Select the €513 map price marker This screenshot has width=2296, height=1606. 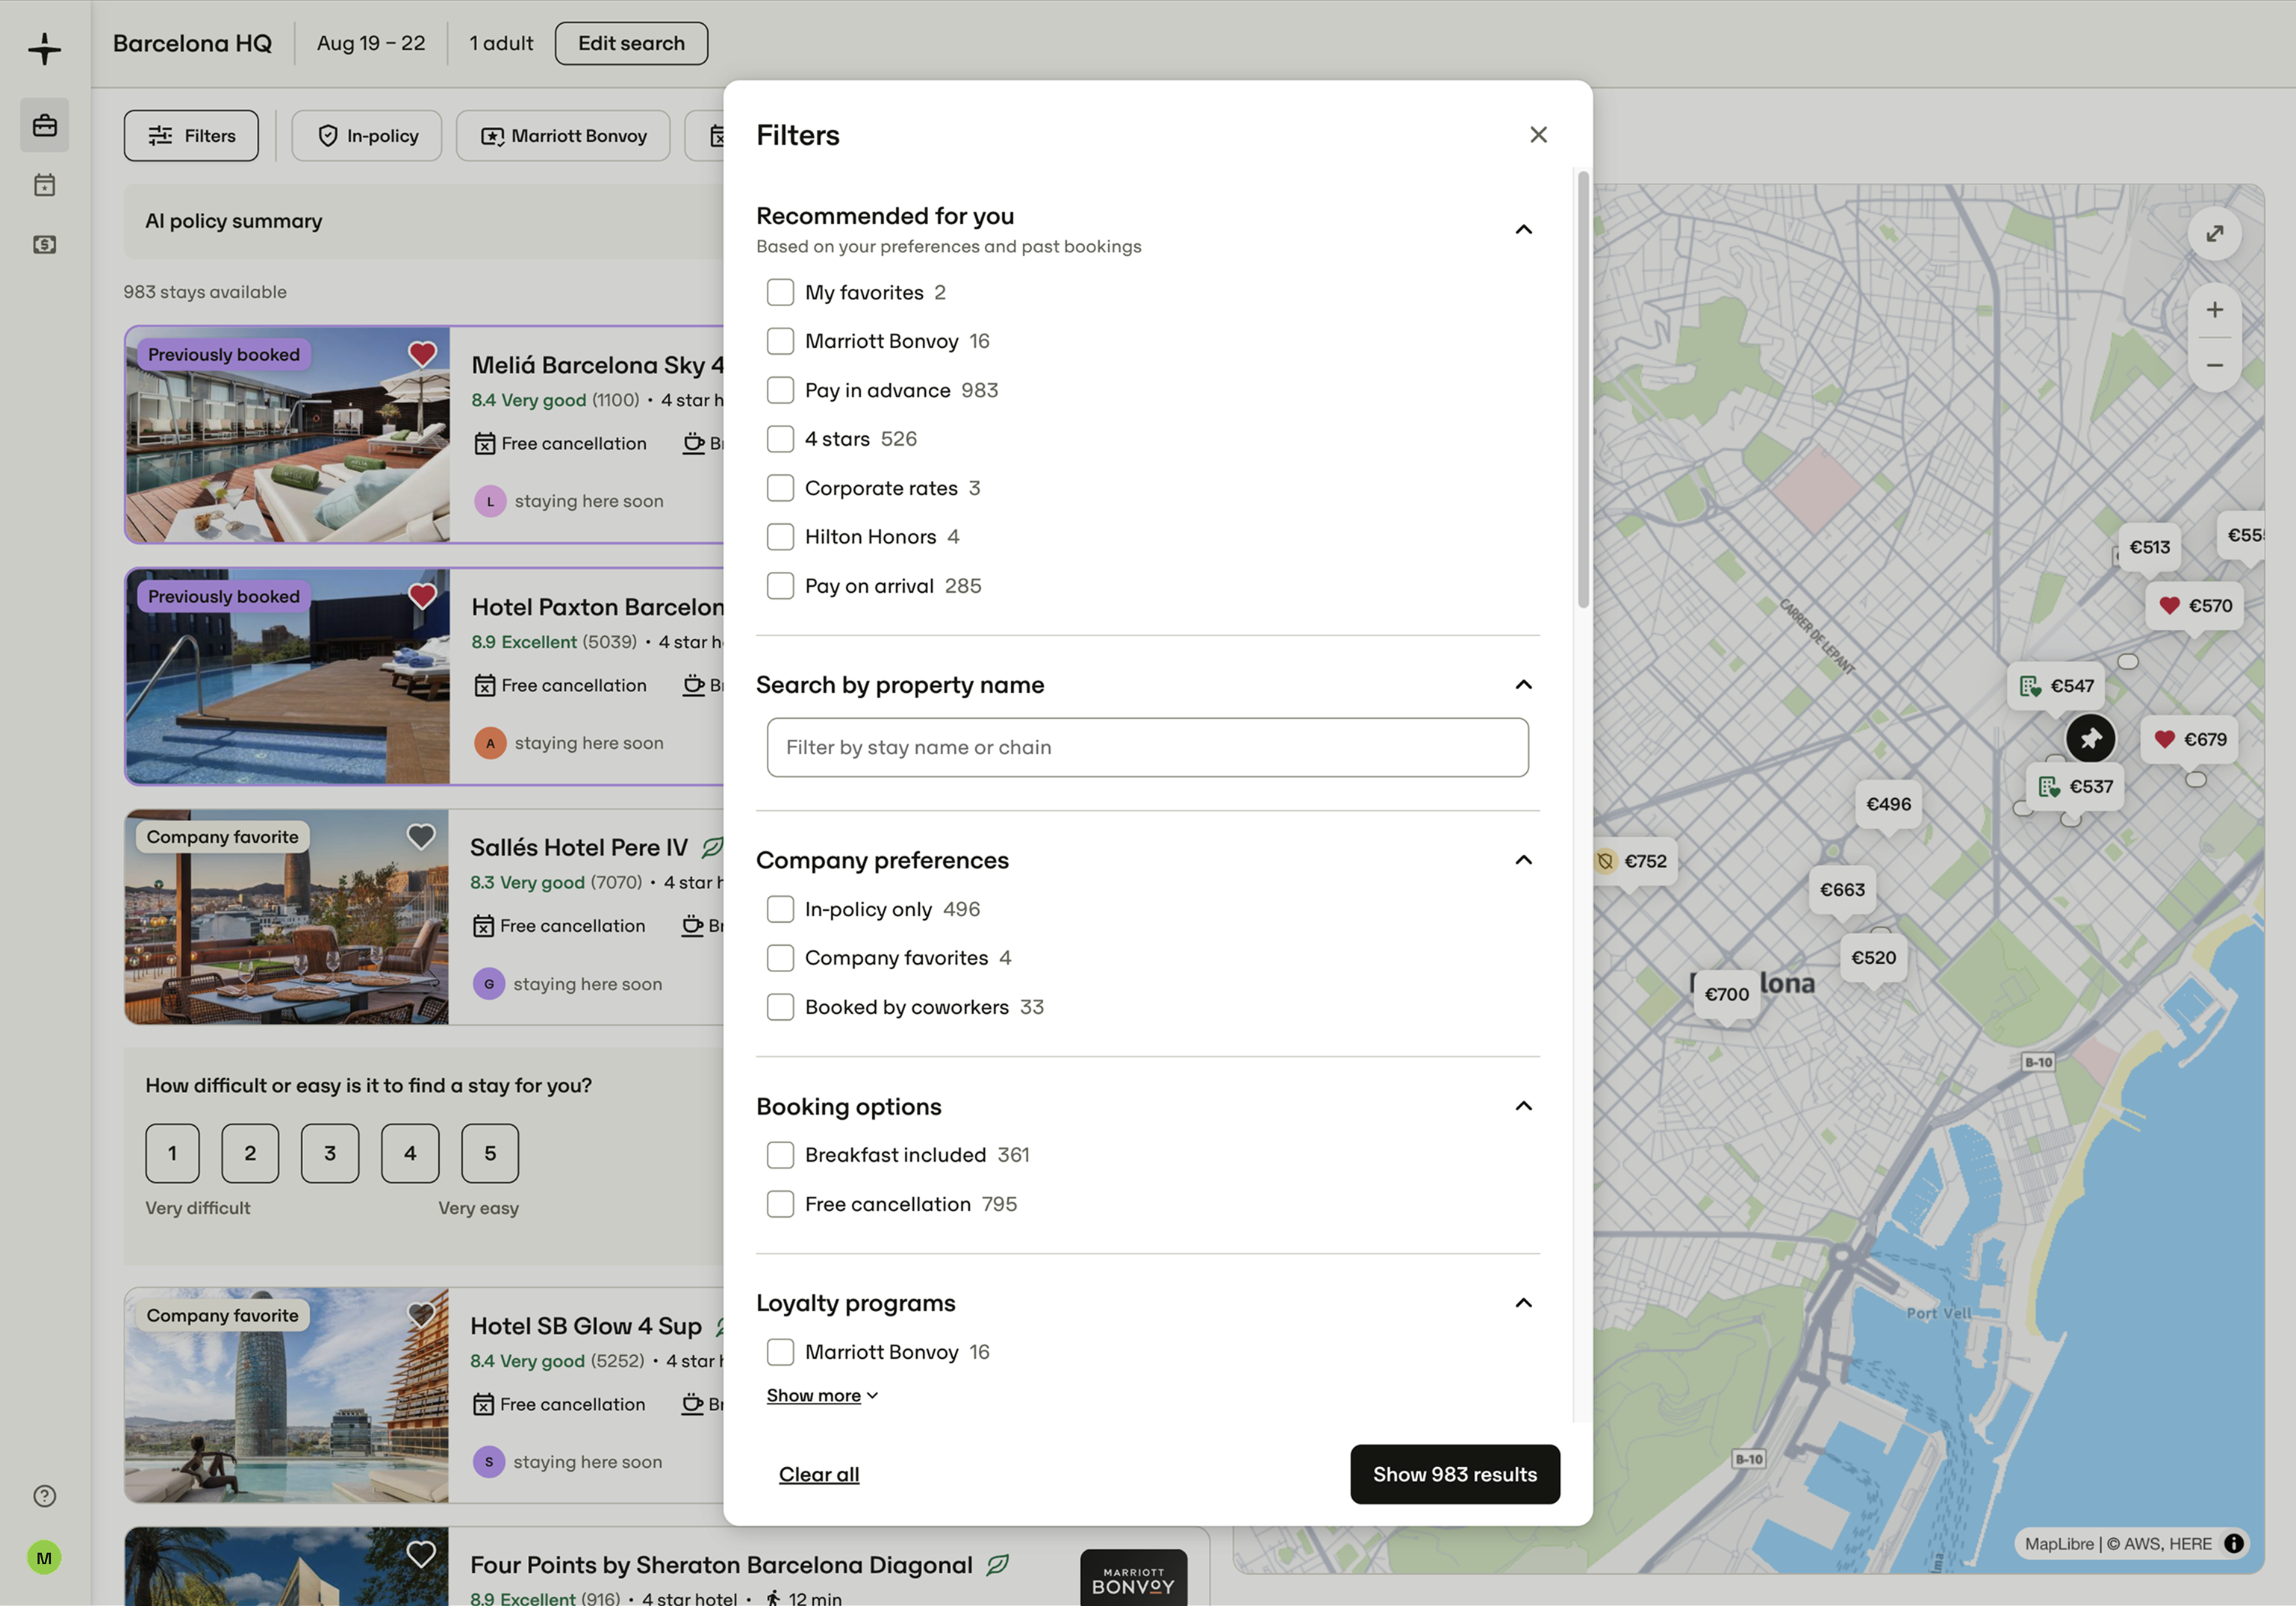coord(2149,547)
